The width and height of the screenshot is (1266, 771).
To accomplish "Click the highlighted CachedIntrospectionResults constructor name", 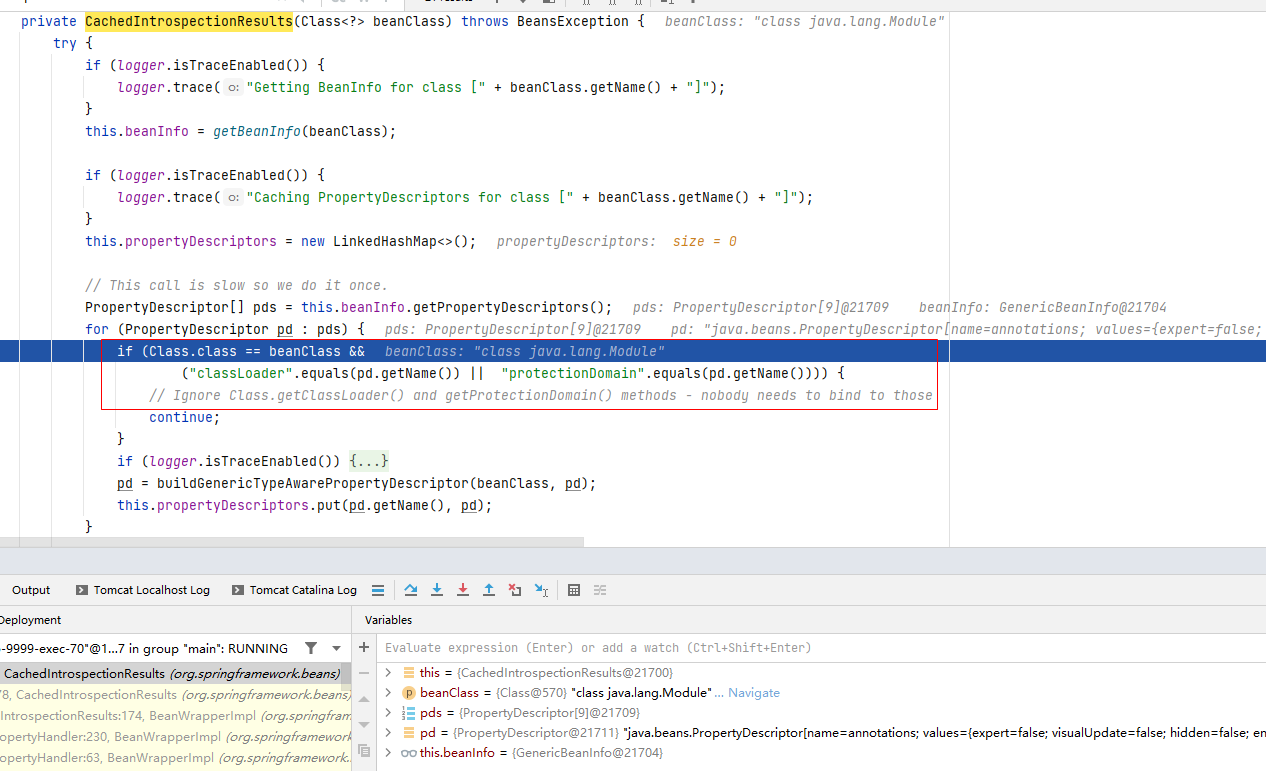I will [189, 21].
